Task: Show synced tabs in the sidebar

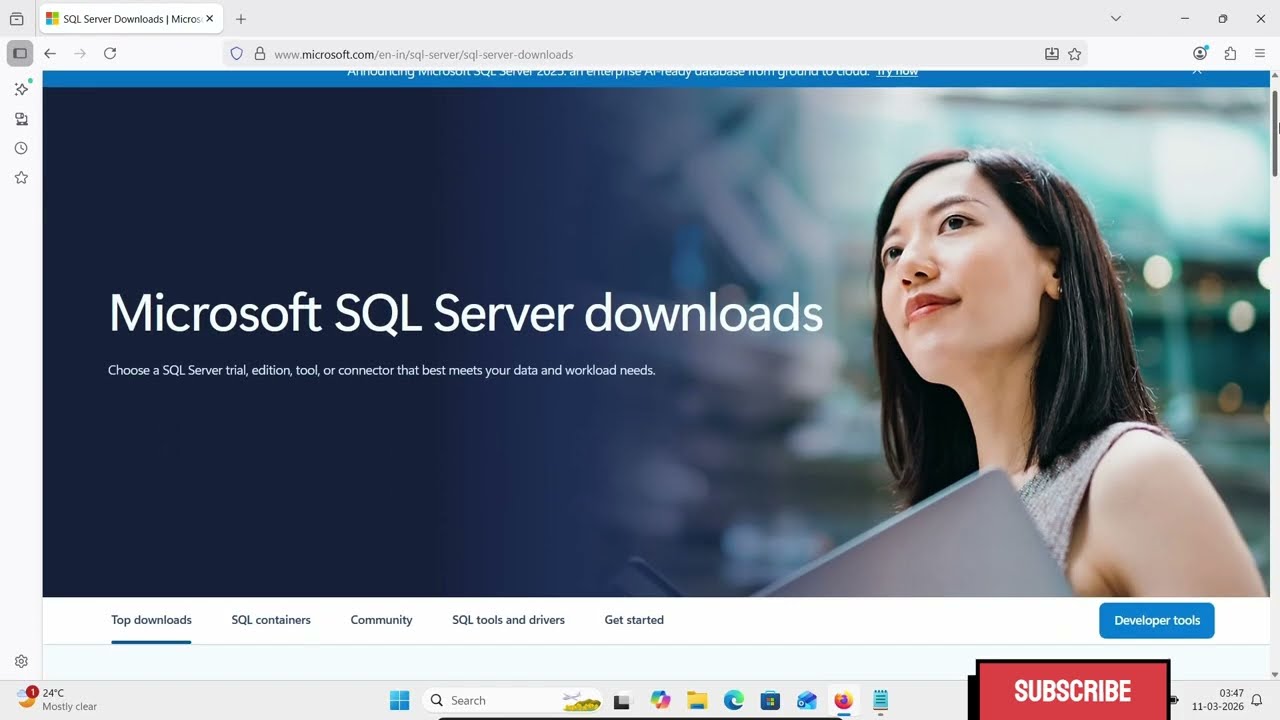Action: tap(21, 119)
